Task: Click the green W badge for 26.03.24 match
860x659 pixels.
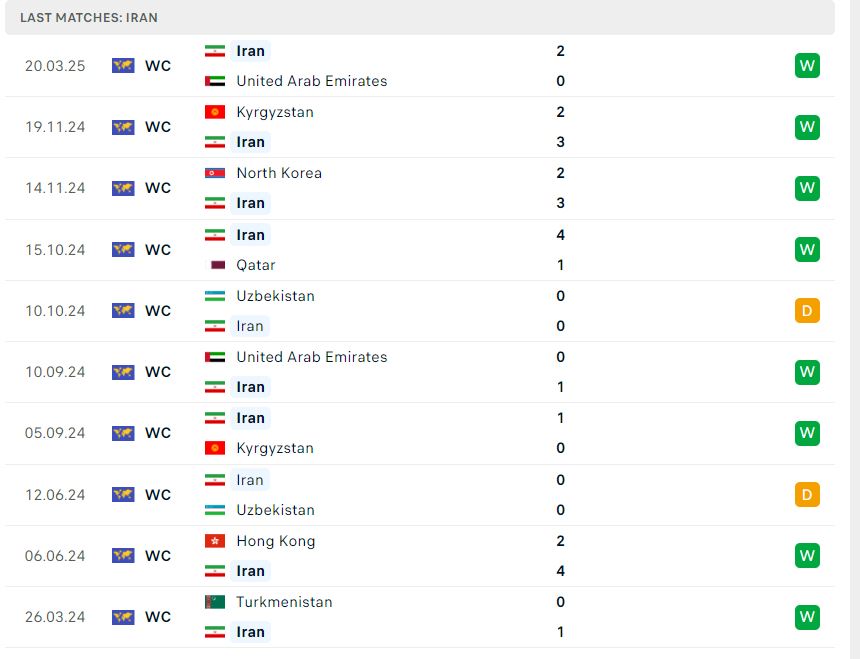Action: coord(807,617)
